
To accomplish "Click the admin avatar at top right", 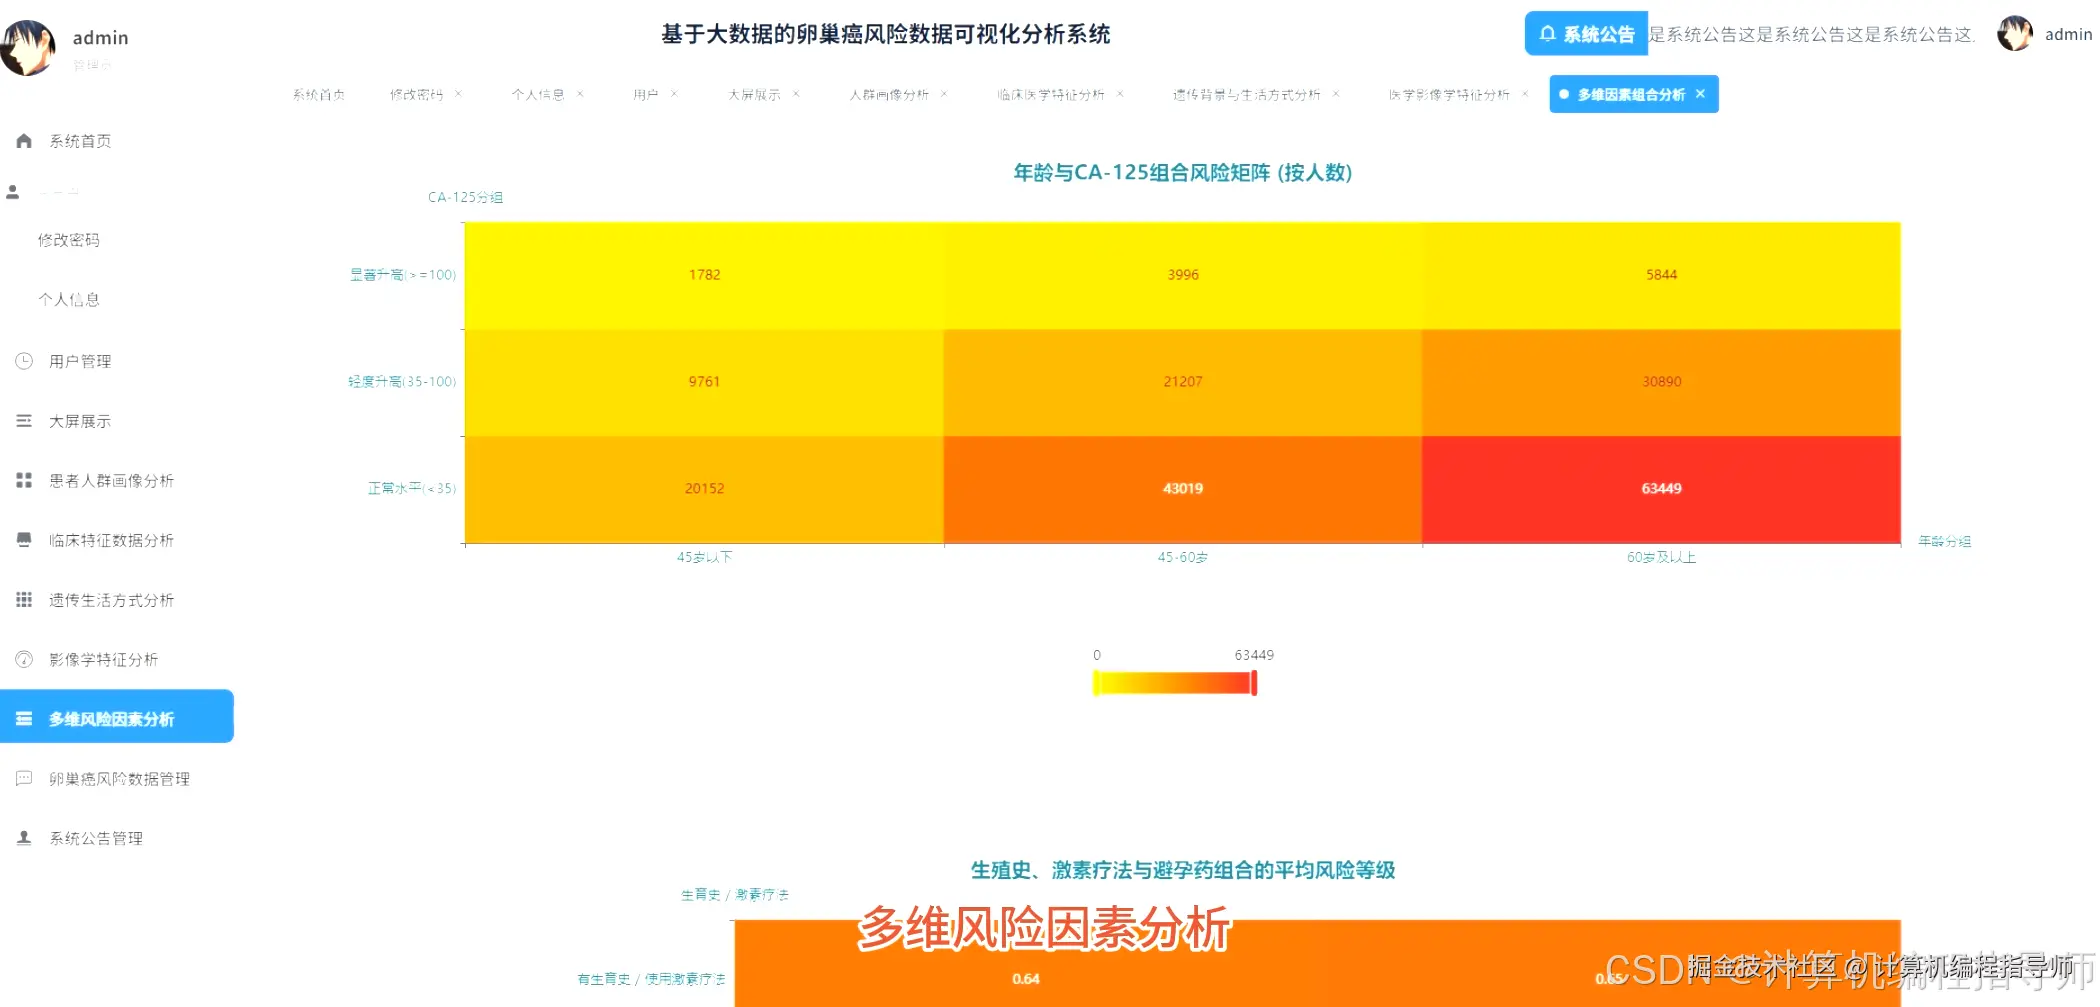I will [2015, 34].
